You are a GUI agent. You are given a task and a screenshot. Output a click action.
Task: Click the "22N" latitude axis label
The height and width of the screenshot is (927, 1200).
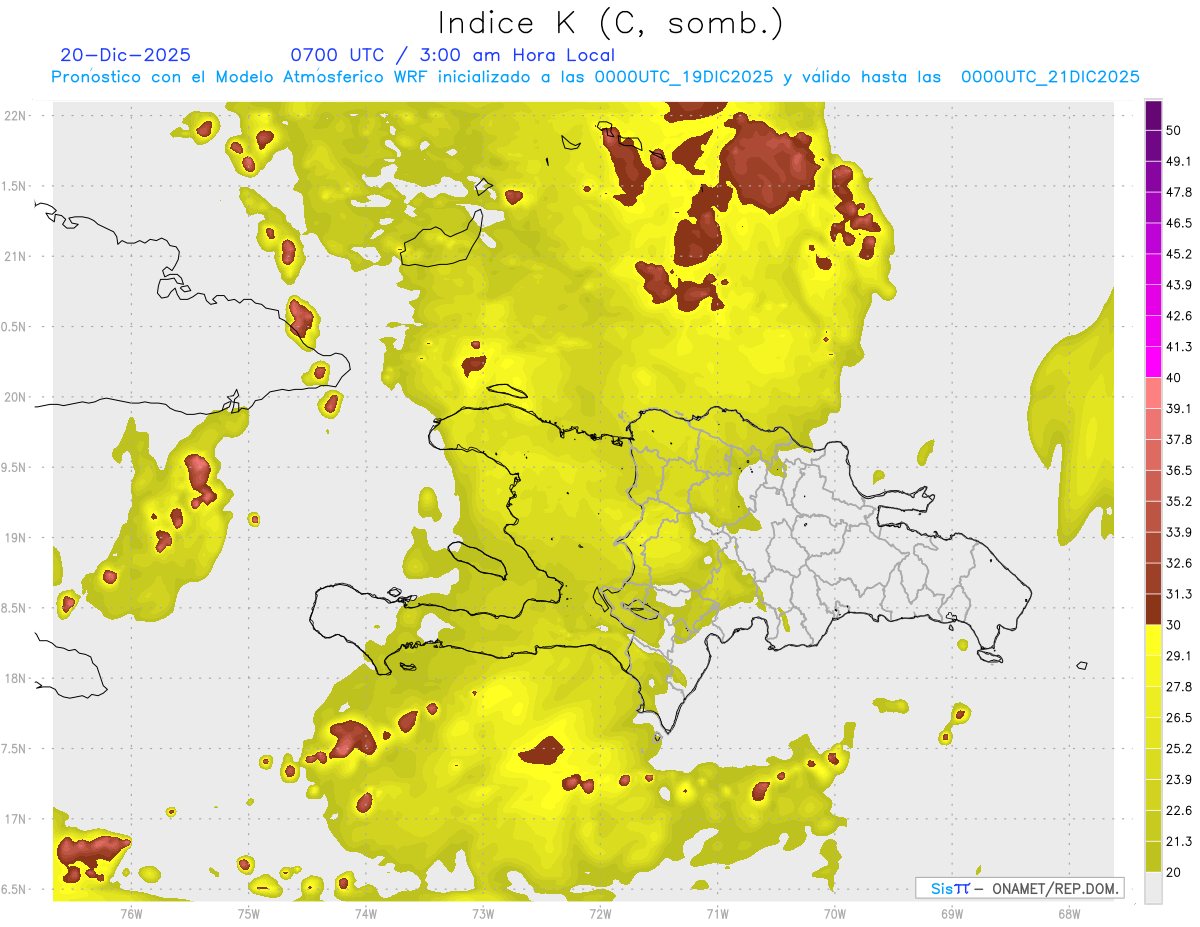15,116
